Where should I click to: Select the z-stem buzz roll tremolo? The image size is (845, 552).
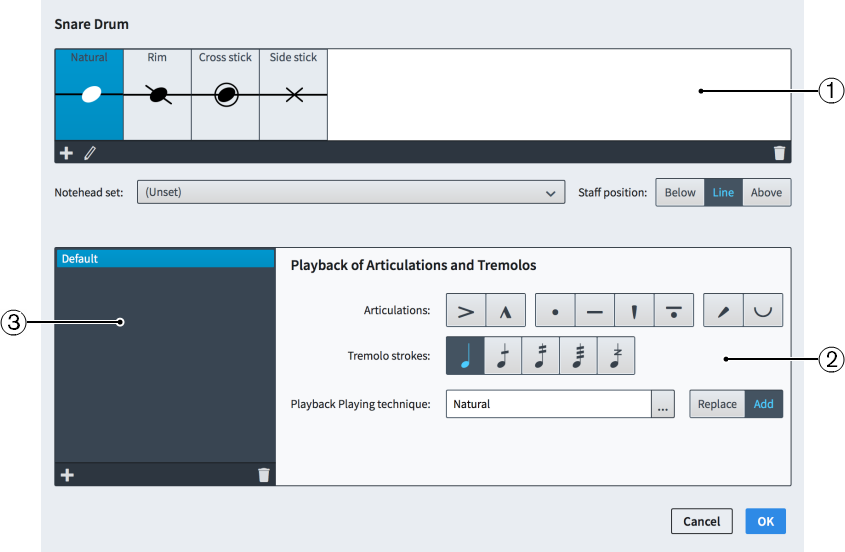616,356
